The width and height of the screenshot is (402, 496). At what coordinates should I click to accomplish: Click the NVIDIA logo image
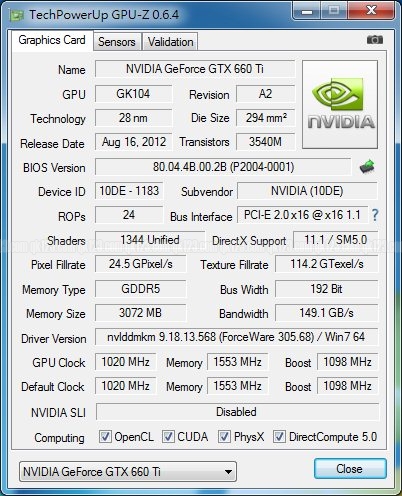(340, 105)
